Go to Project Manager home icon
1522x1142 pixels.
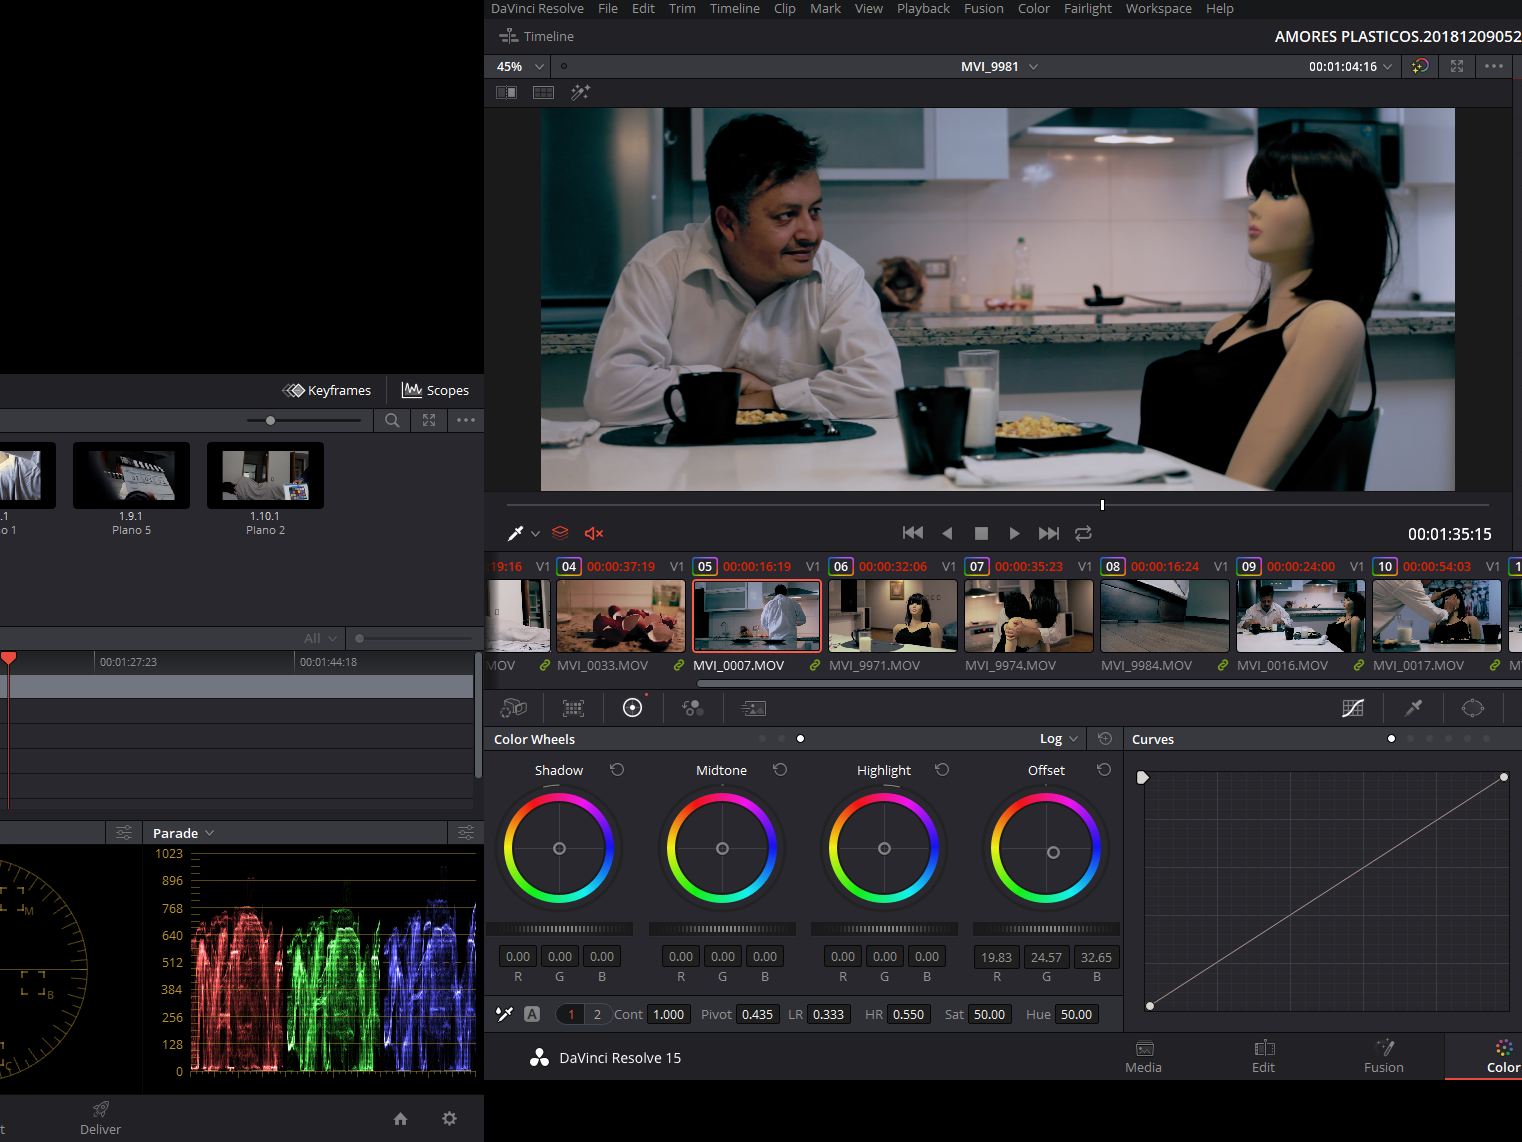point(400,1119)
